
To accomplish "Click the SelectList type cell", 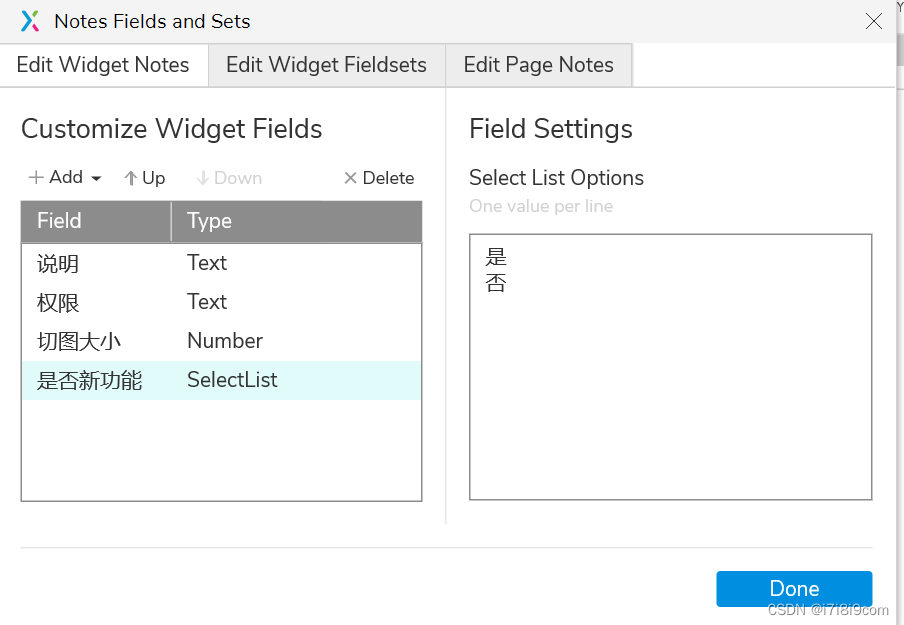I will (x=232, y=380).
